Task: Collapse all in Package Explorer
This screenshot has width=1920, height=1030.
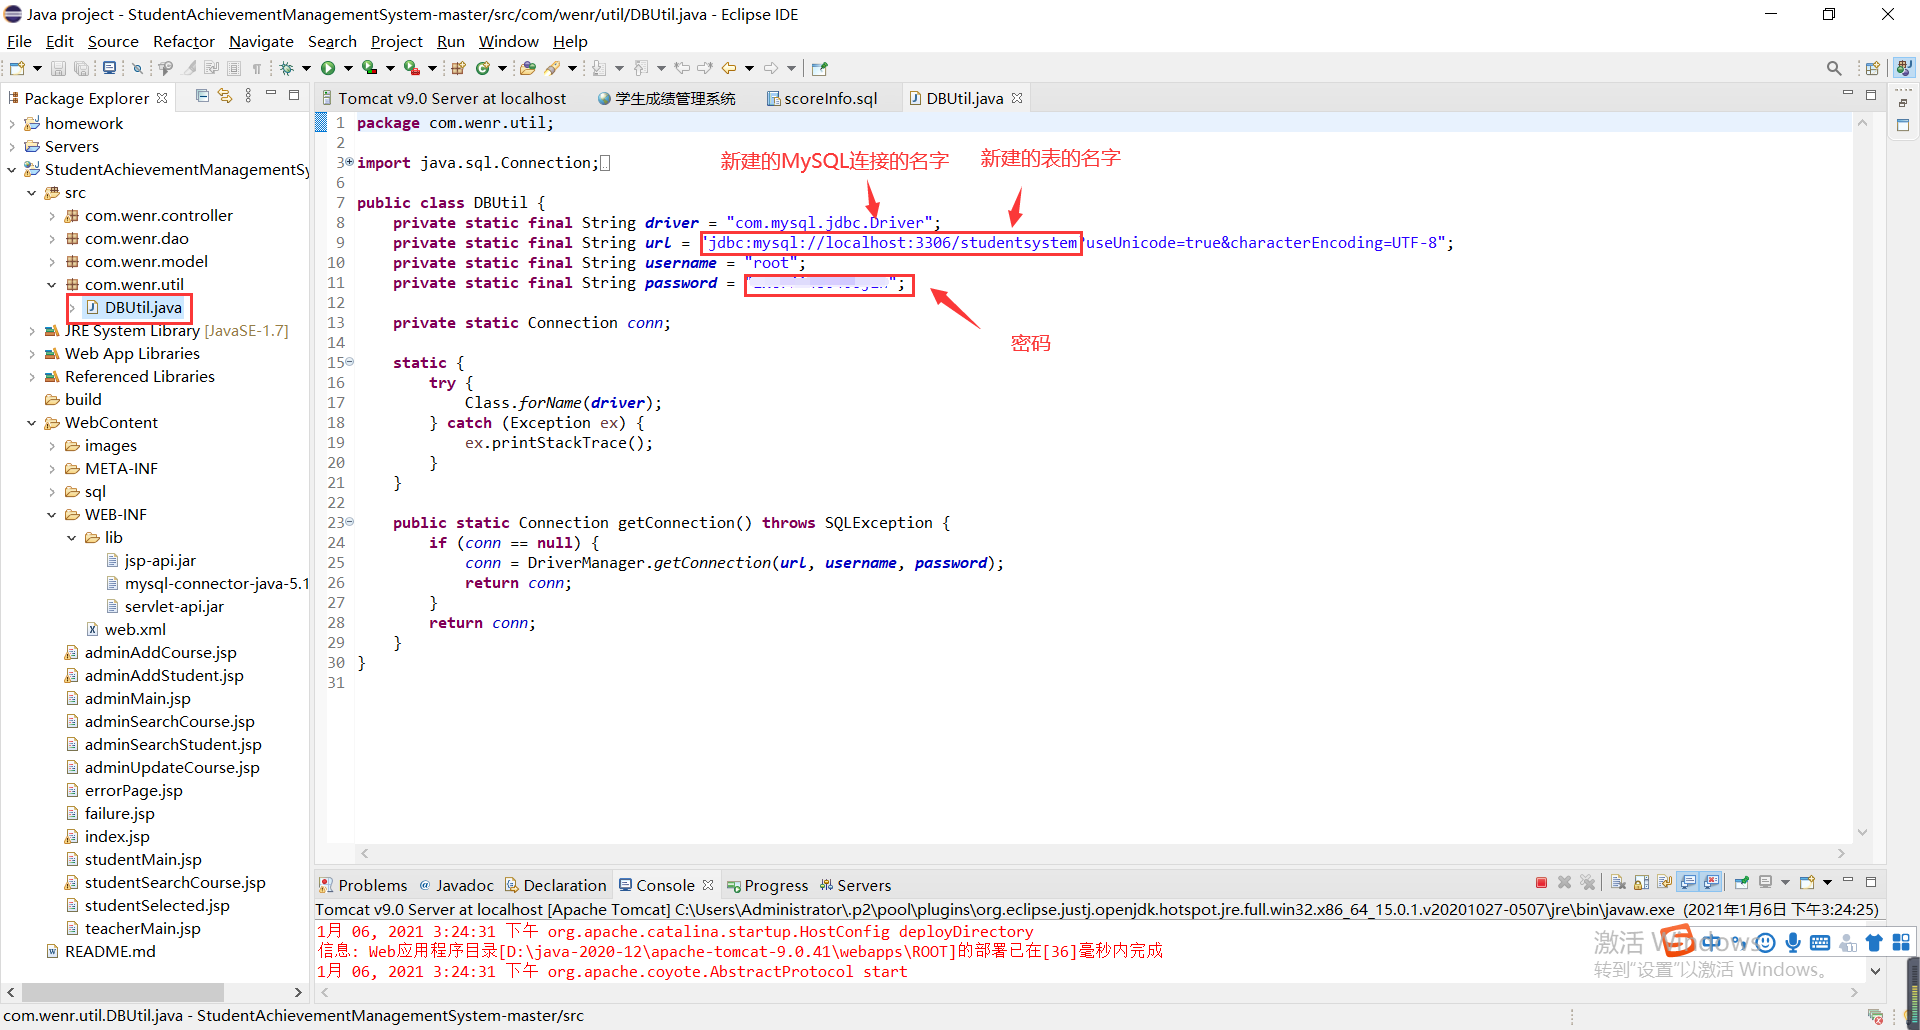Action: pyautogui.click(x=202, y=96)
